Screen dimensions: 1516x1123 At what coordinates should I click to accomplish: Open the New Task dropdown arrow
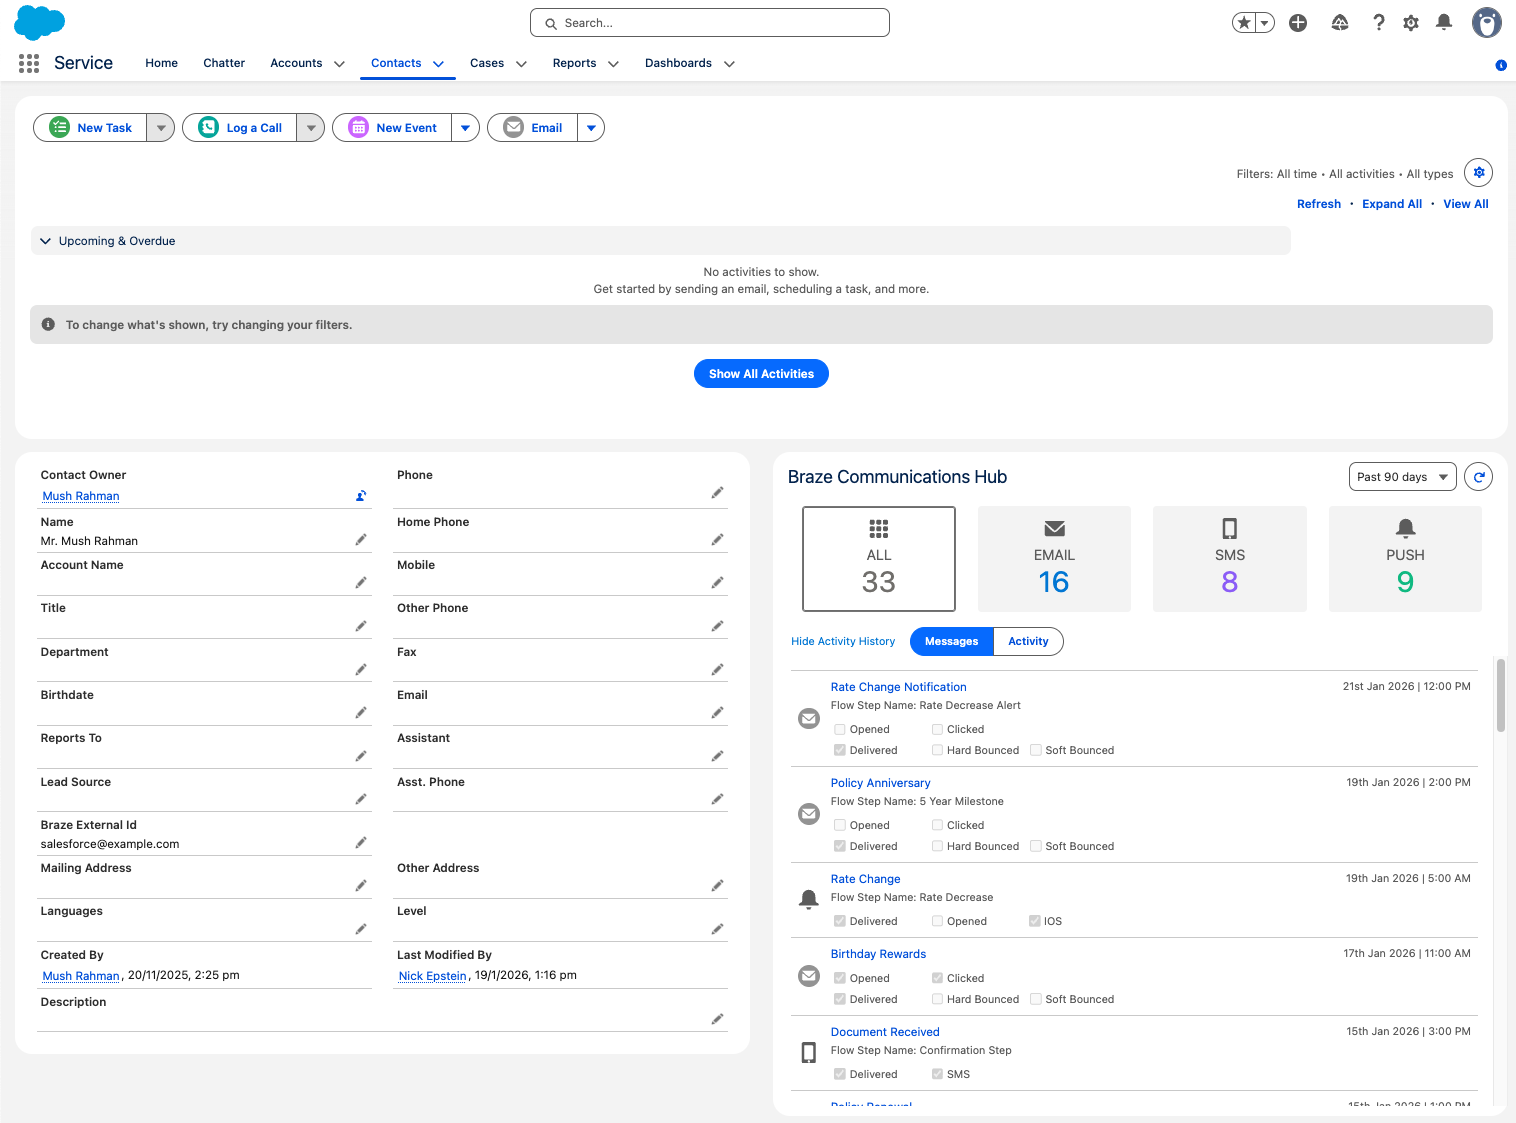coord(161,128)
